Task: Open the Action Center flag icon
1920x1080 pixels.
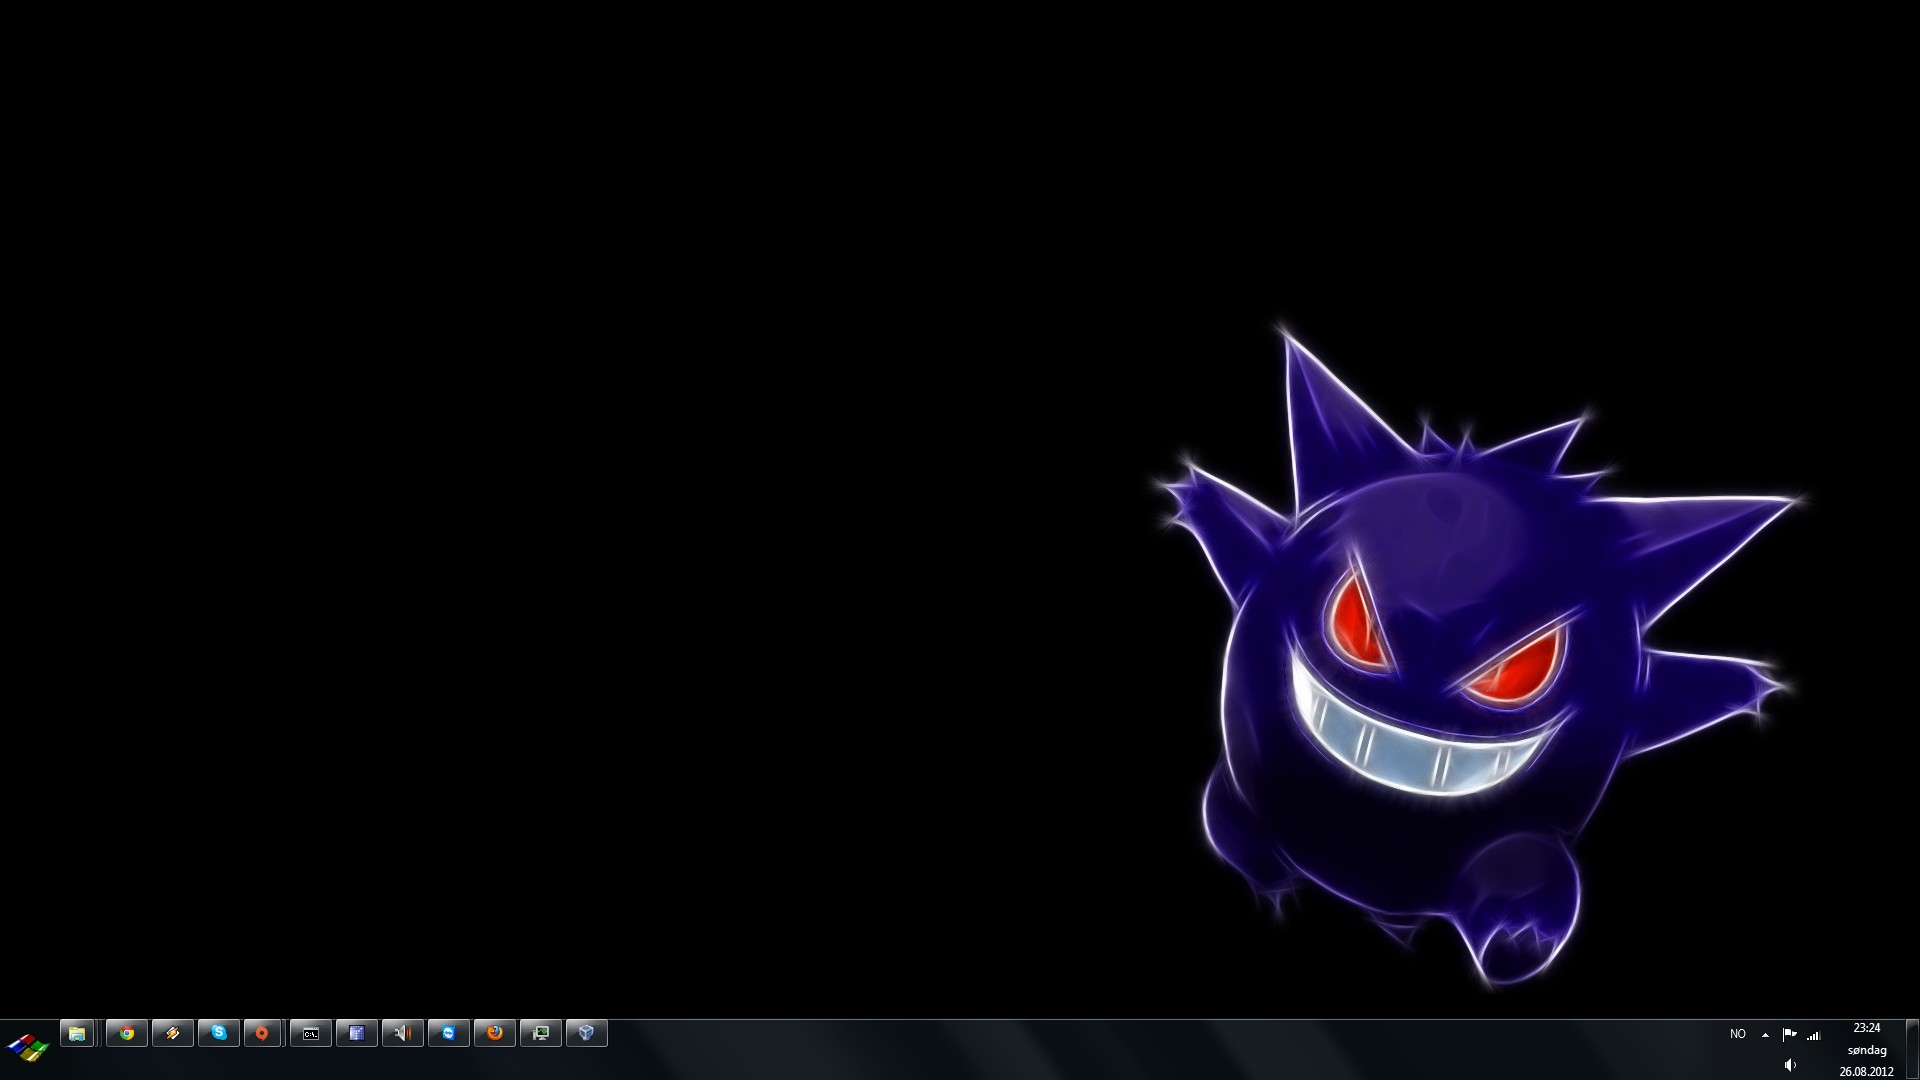Action: pyautogui.click(x=1790, y=1035)
